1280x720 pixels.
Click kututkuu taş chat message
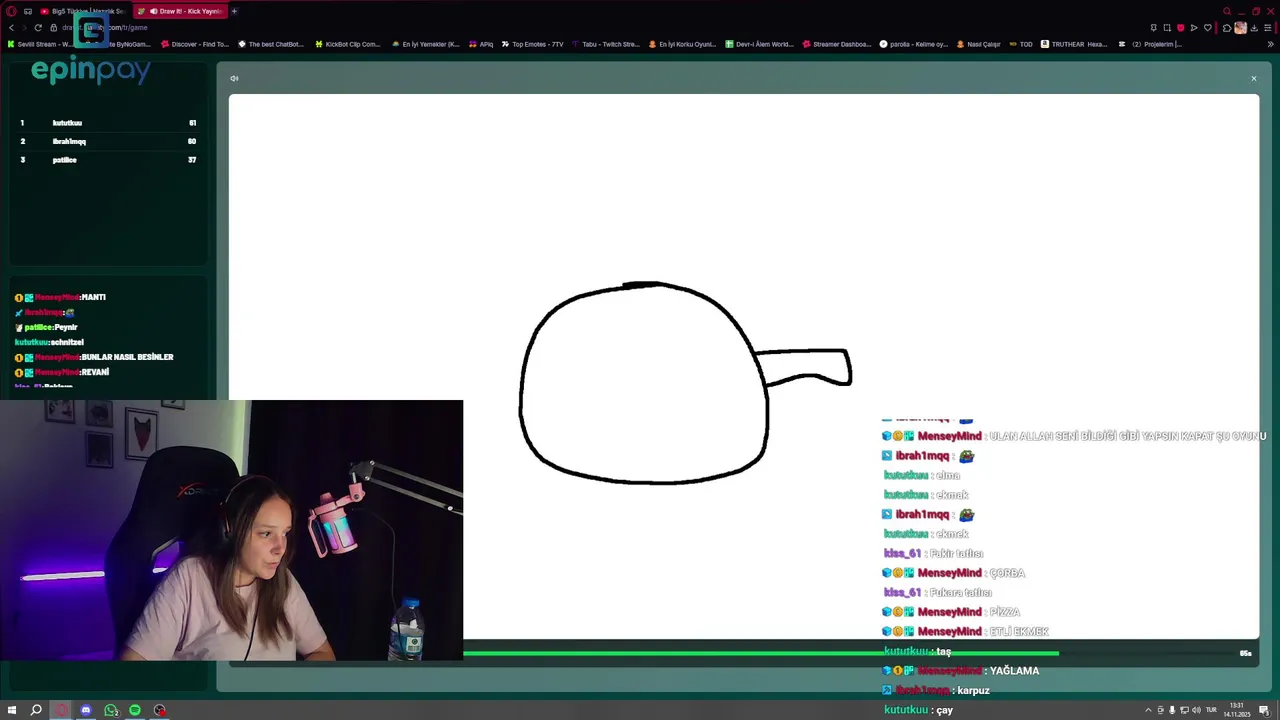(x=918, y=651)
